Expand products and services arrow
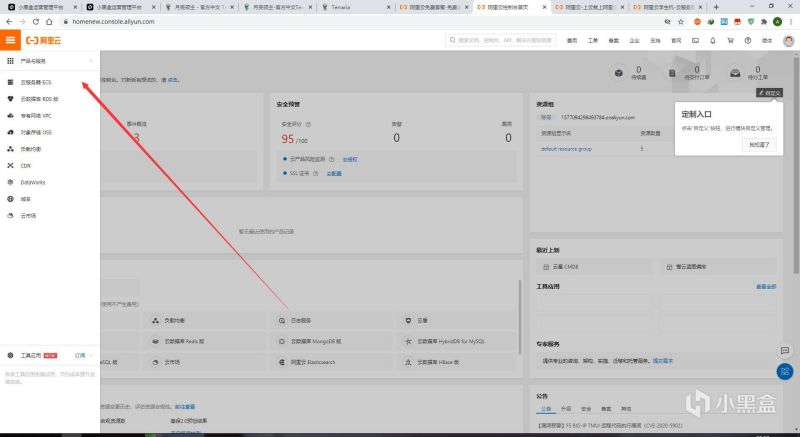 [91, 61]
